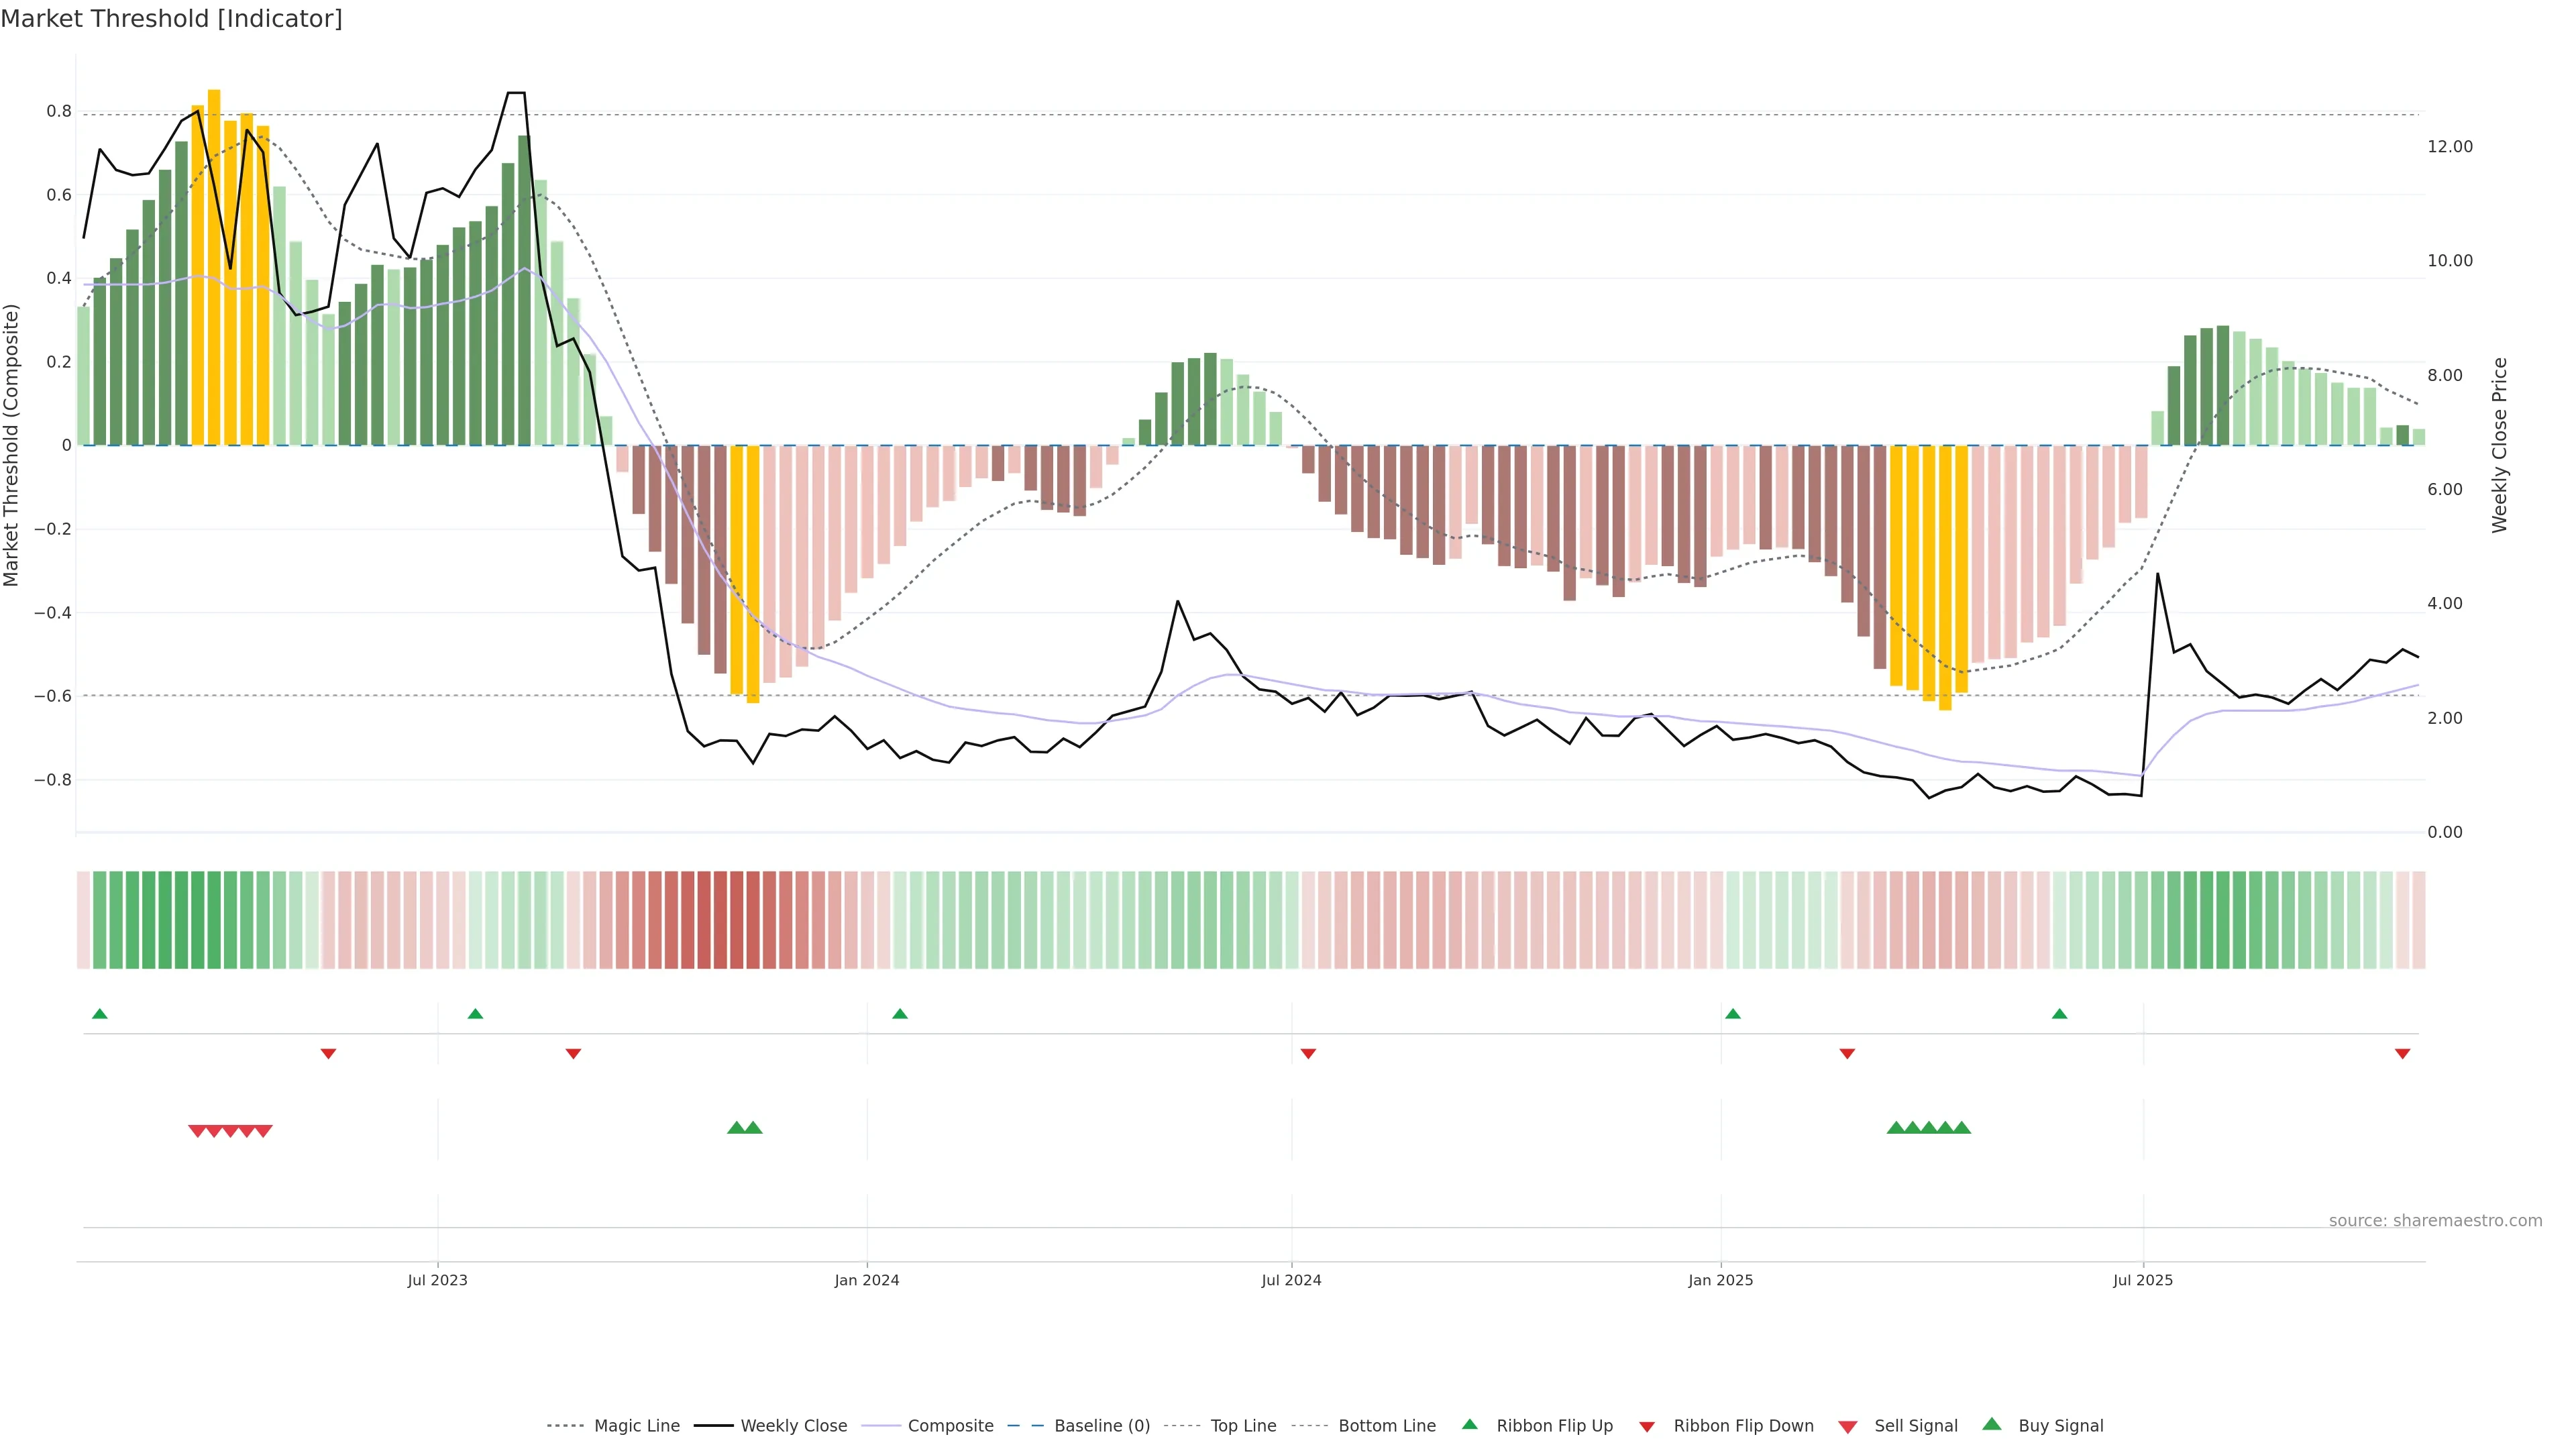Click the first ribbon flip up marker at chart start
The height and width of the screenshot is (1449, 2576).
(x=100, y=1014)
